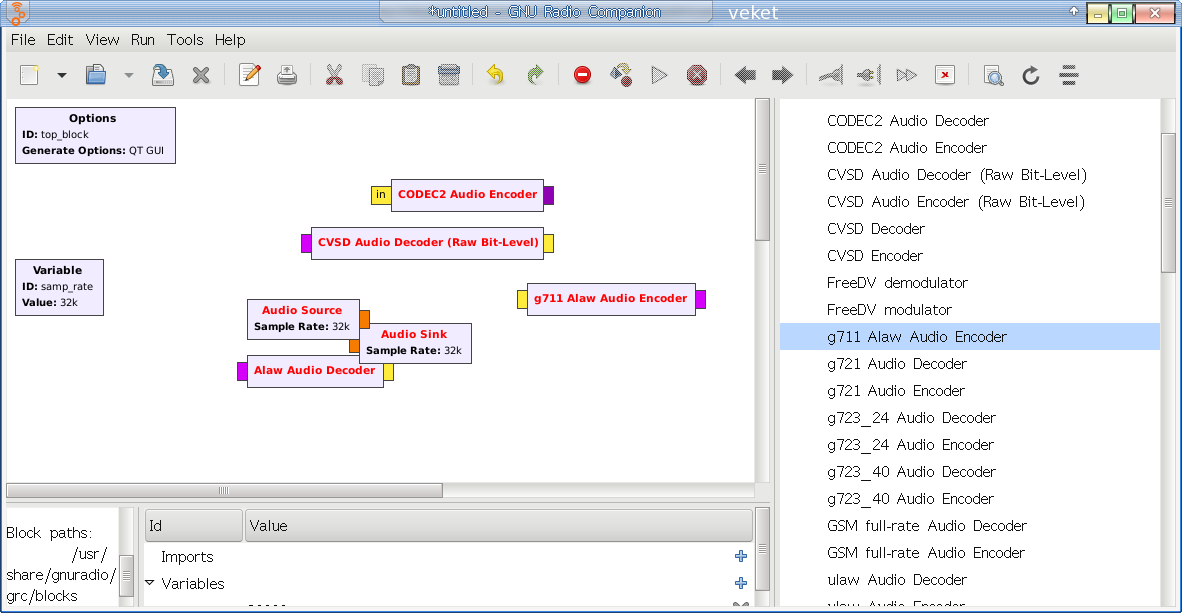The height and width of the screenshot is (613, 1182).
Task: Generate the flow graph
Action: [621, 75]
